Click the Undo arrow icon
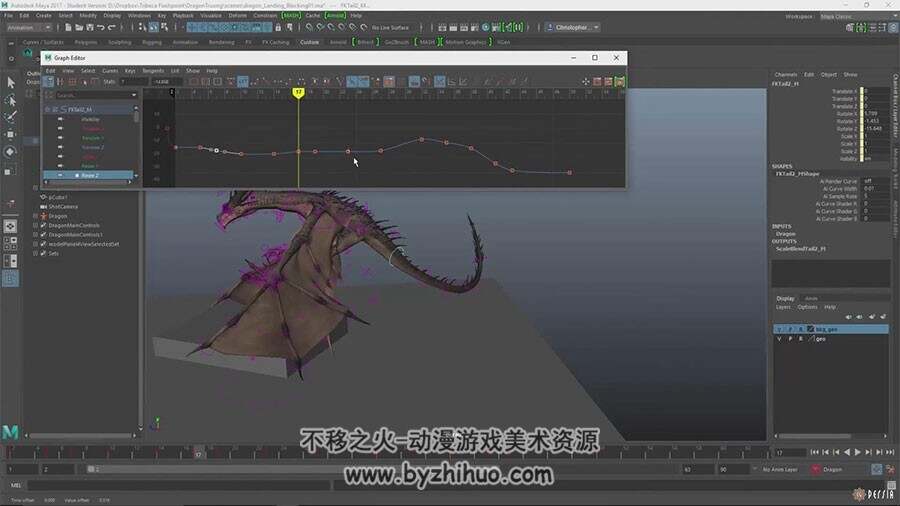This screenshot has width=900, height=506. click(x=100, y=27)
